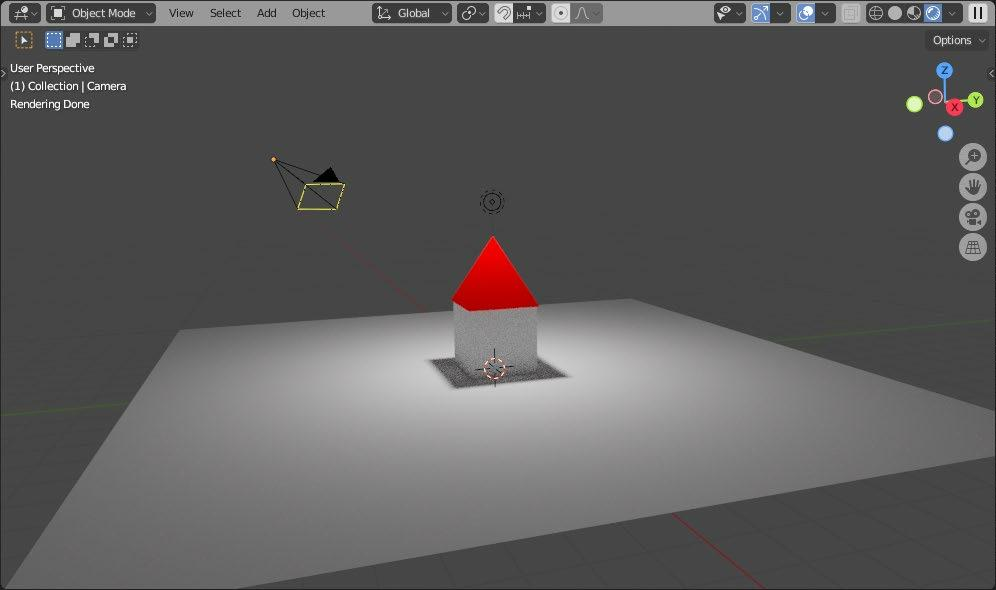Viewport: 996px width, 590px height.
Task: Open the pivot point dropdown
Action: click(473, 13)
